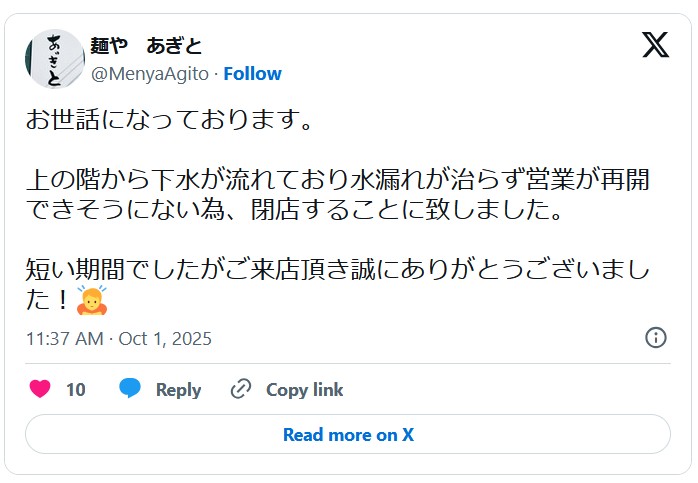
Task: Click the like count 10
Action: click(x=76, y=390)
